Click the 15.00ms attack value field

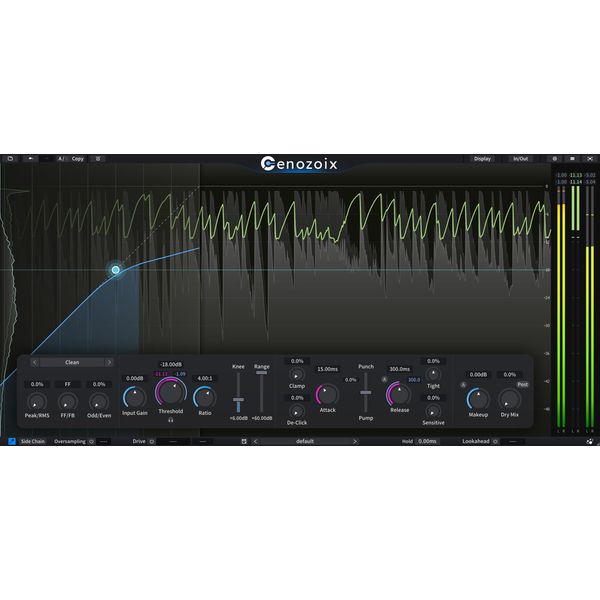tap(328, 369)
